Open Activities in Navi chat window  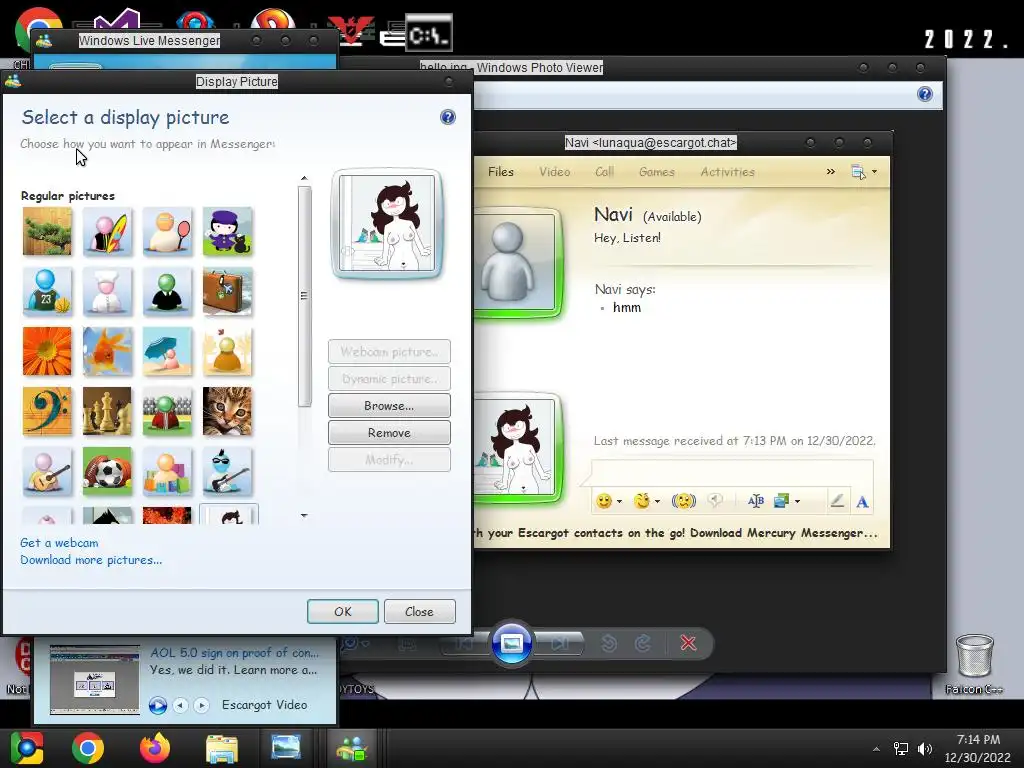tap(728, 172)
